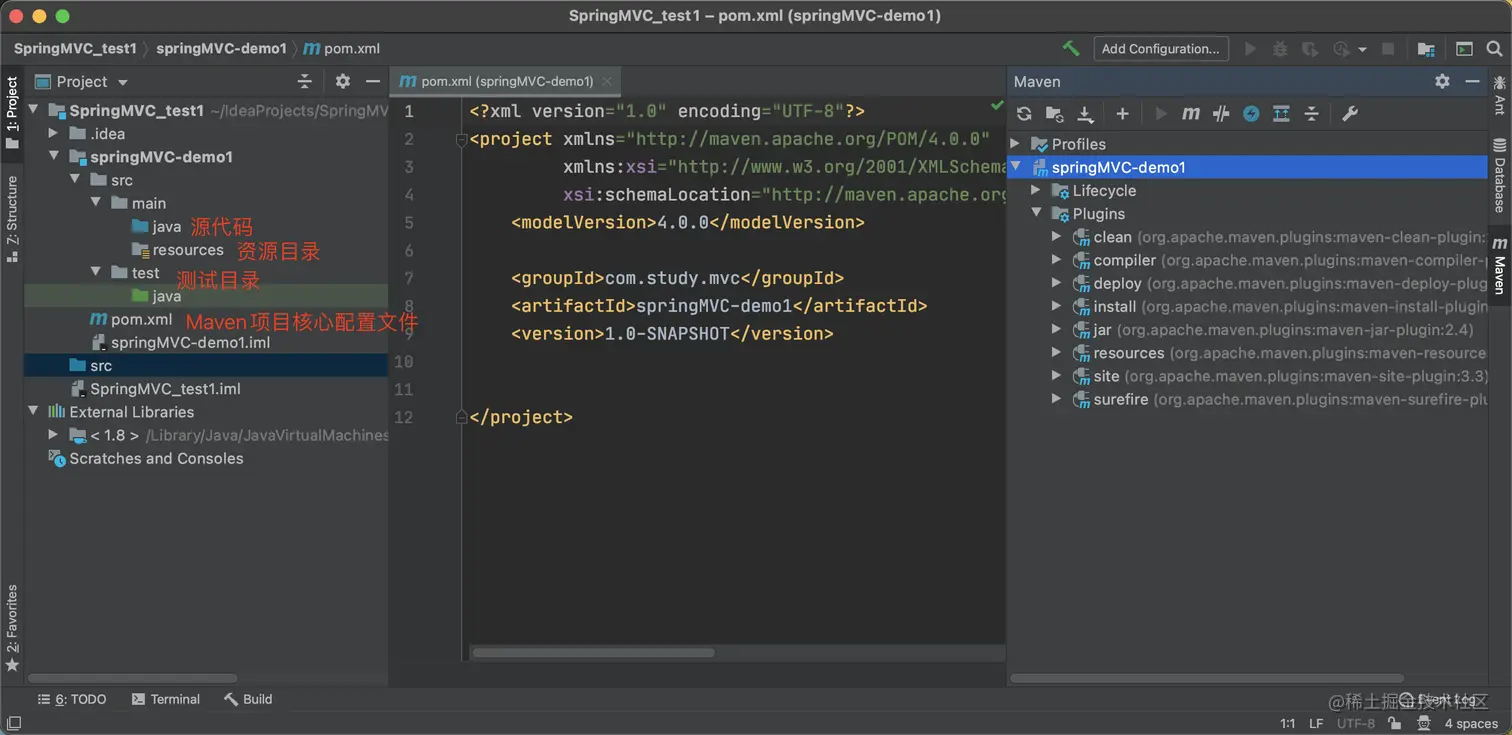Click Execute Maven Goal 'm' icon

pyautogui.click(x=1190, y=114)
